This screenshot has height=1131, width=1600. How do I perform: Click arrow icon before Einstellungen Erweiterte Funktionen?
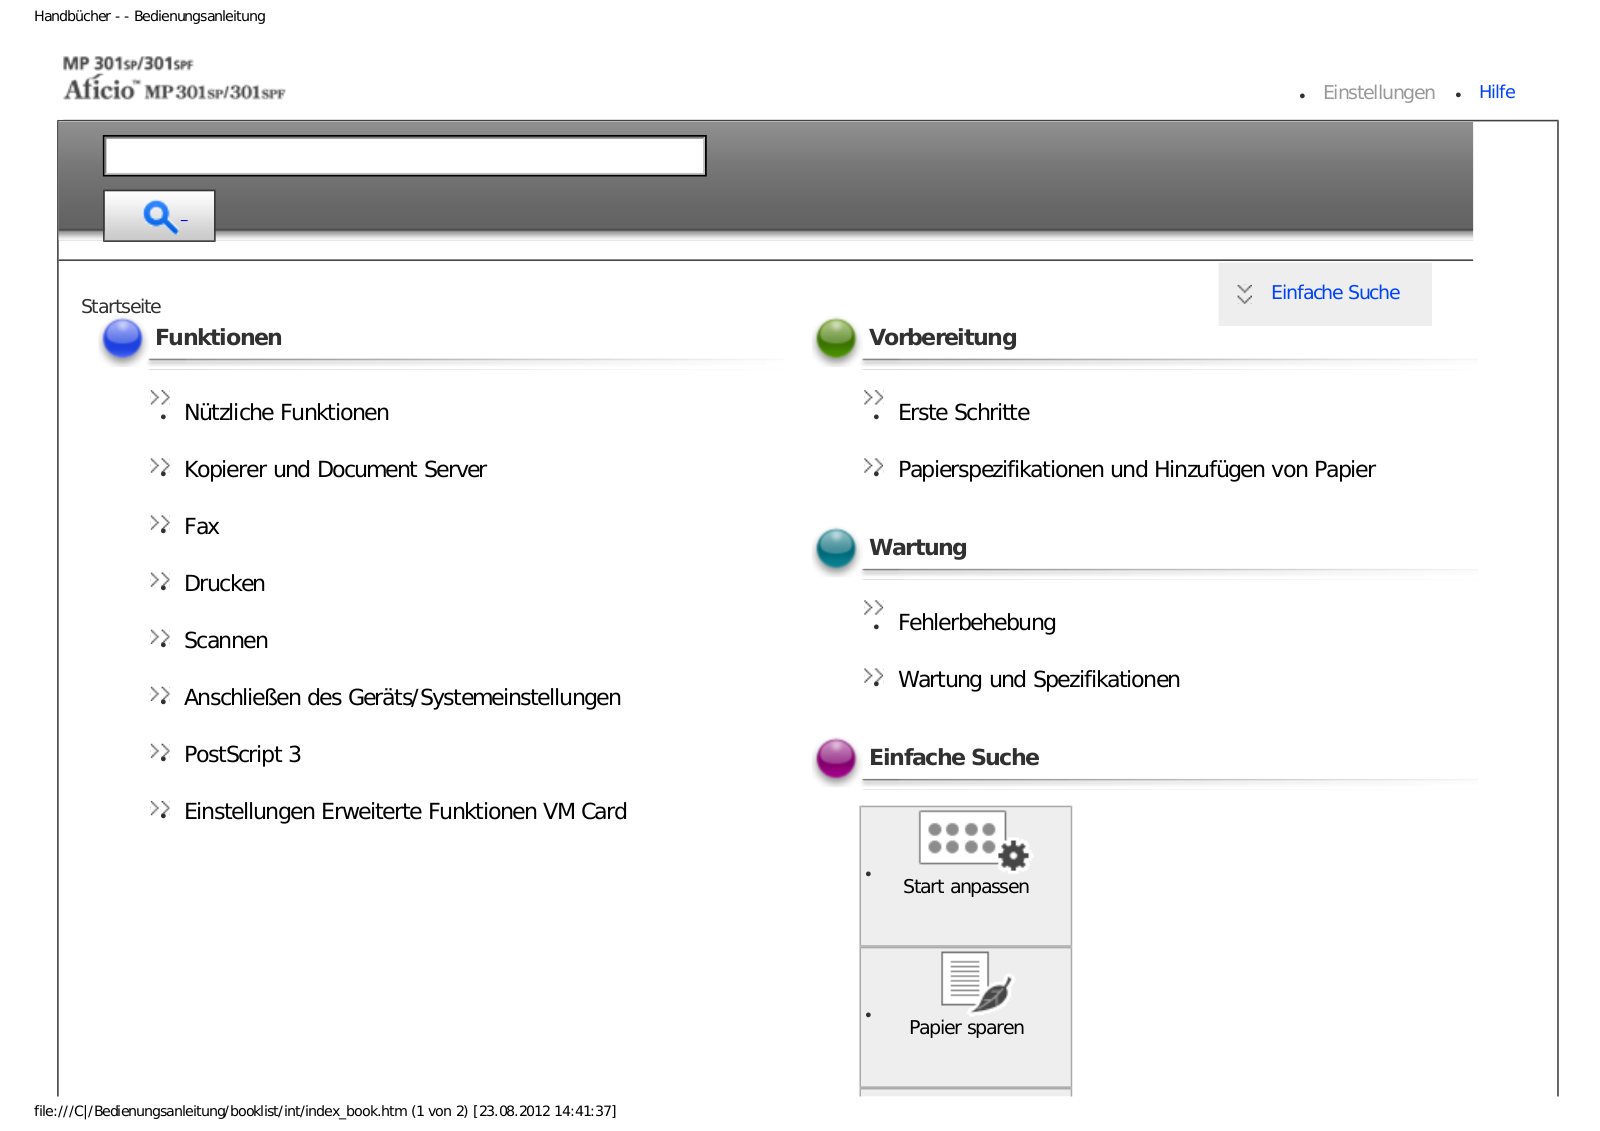[x=160, y=809]
